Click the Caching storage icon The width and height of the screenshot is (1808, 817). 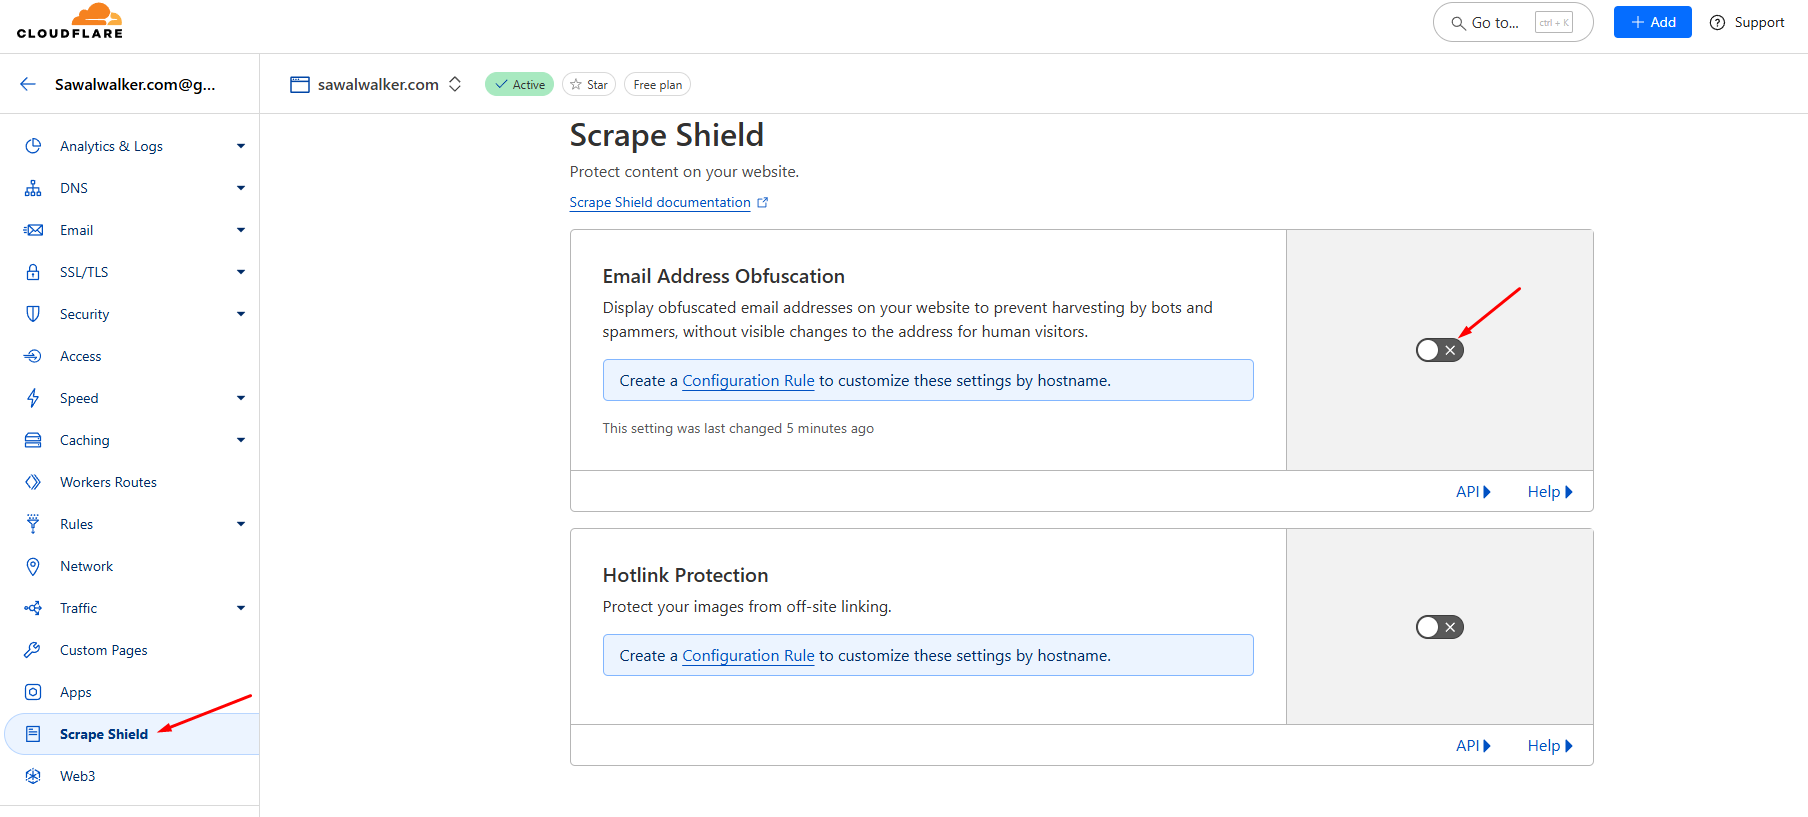pyautogui.click(x=33, y=440)
